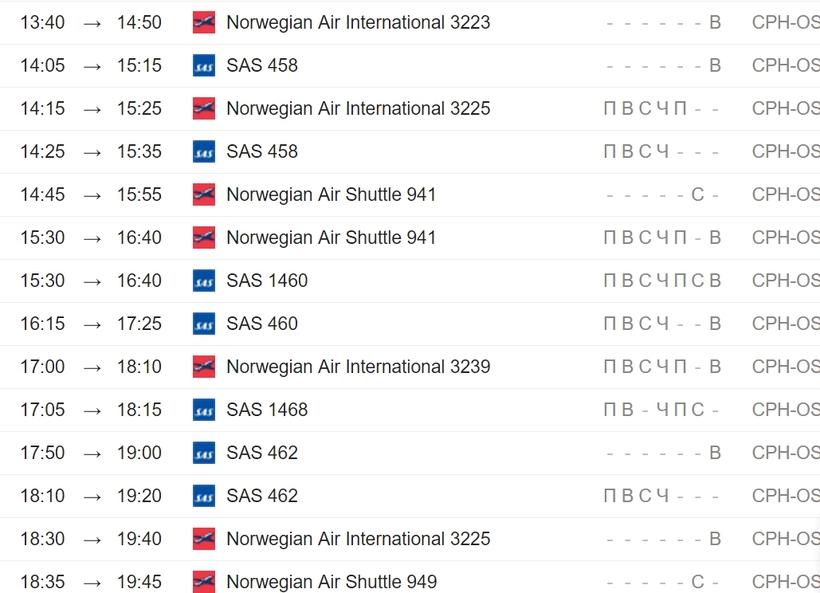Open SAS 460 flight details

click(x=262, y=324)
